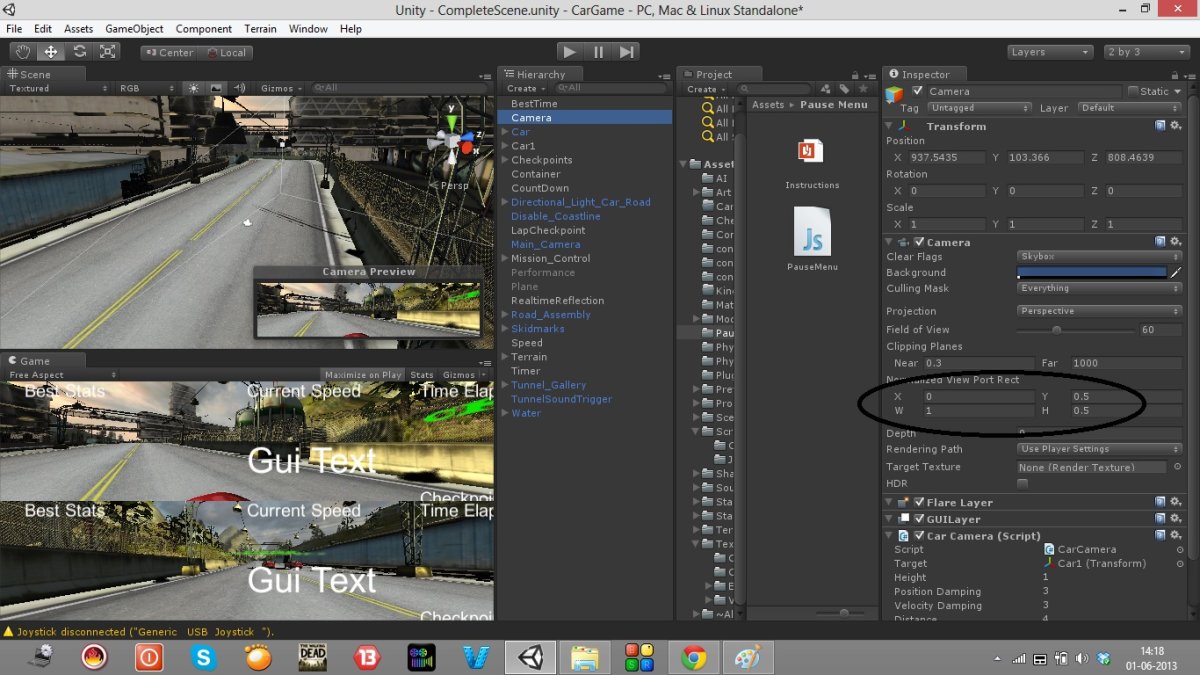Toggle the Local handle rotation button

pyautogui.click(x=225, y=52)
